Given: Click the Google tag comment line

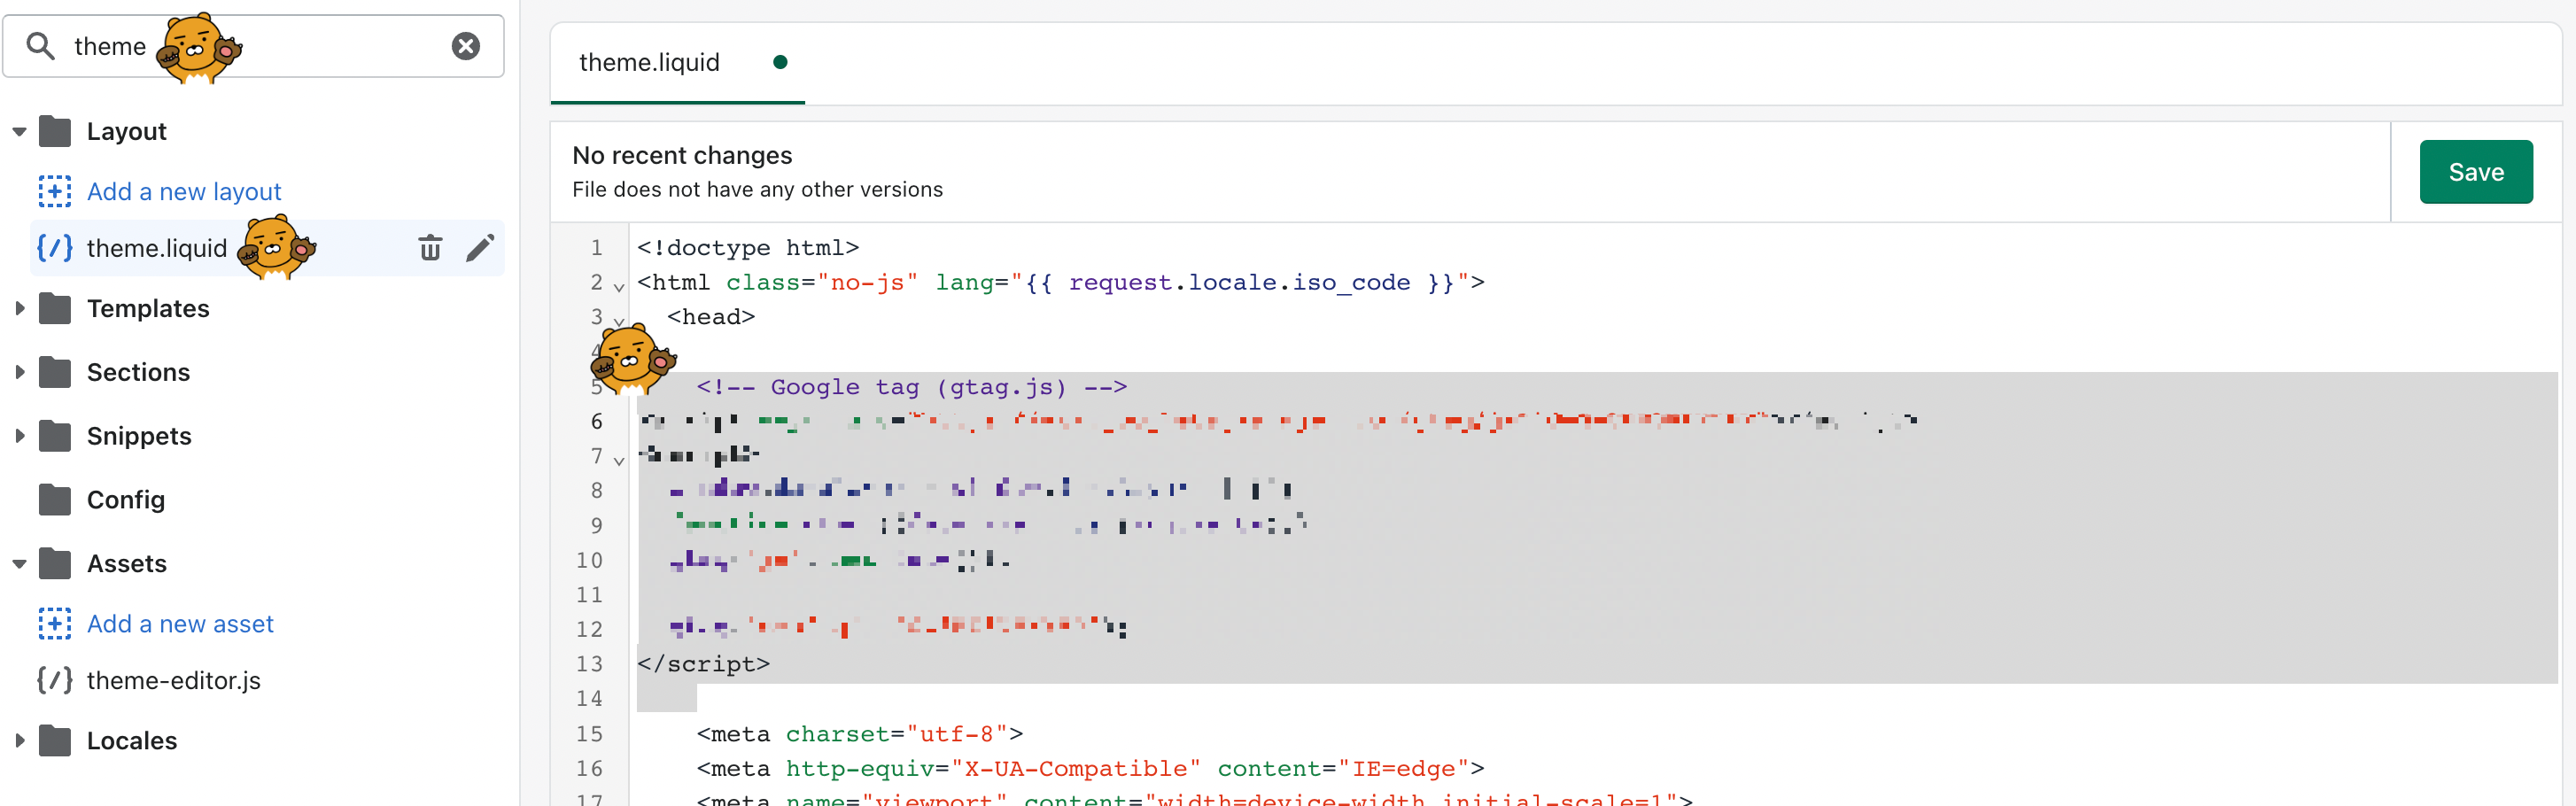Looking at the screenshot, I should click(x=911, y=386).
